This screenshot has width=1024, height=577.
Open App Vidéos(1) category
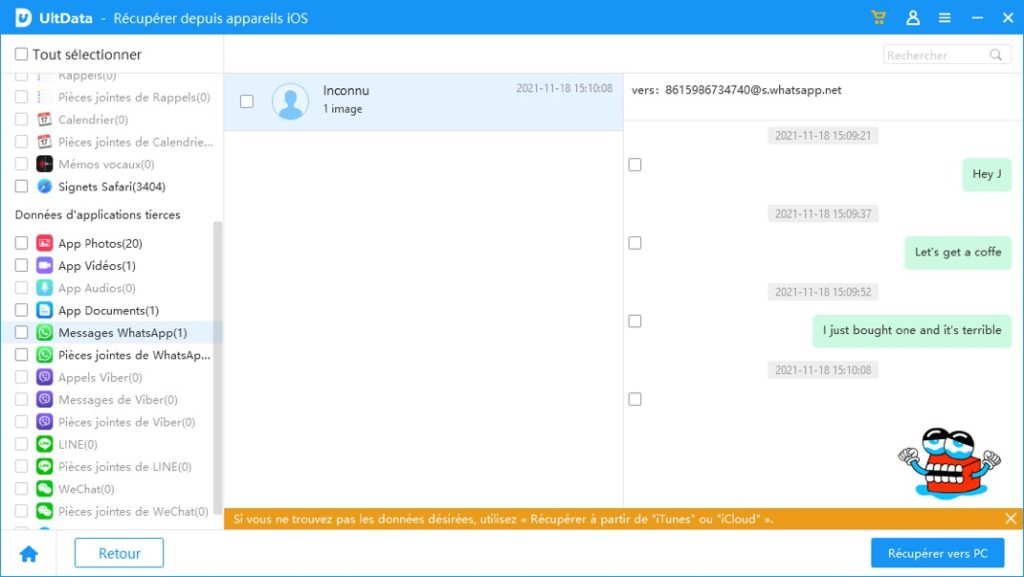point(97,266)
